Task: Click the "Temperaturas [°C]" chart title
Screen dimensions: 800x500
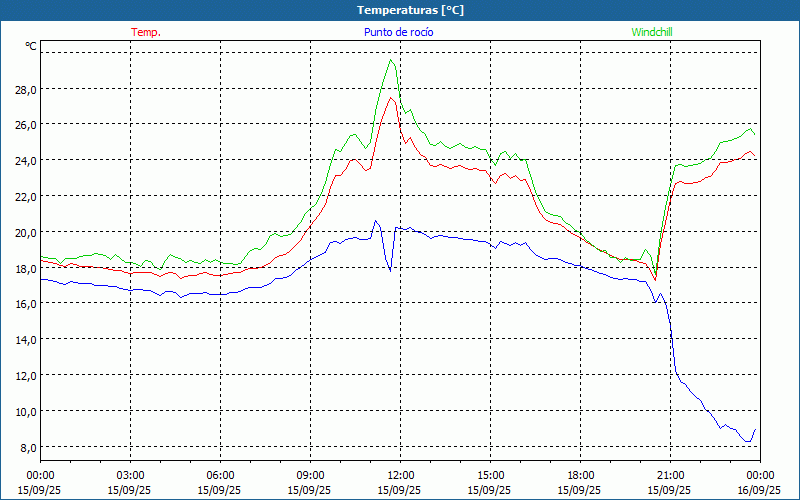Action: click(410, 10)
